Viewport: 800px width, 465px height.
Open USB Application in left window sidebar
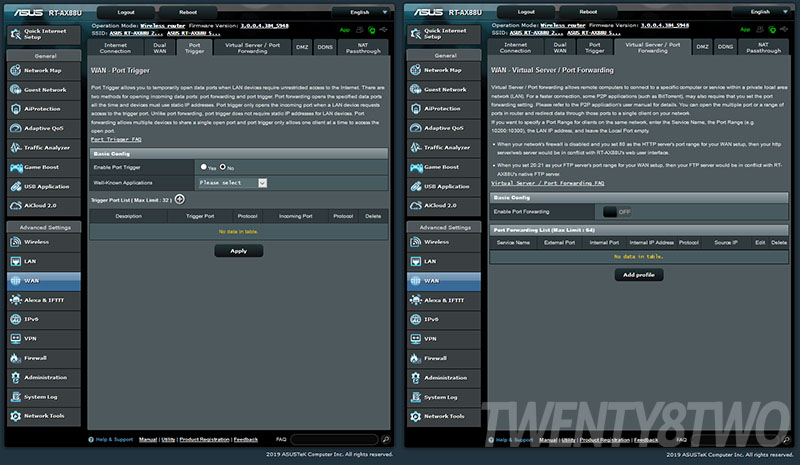click(x=44, y=187)
